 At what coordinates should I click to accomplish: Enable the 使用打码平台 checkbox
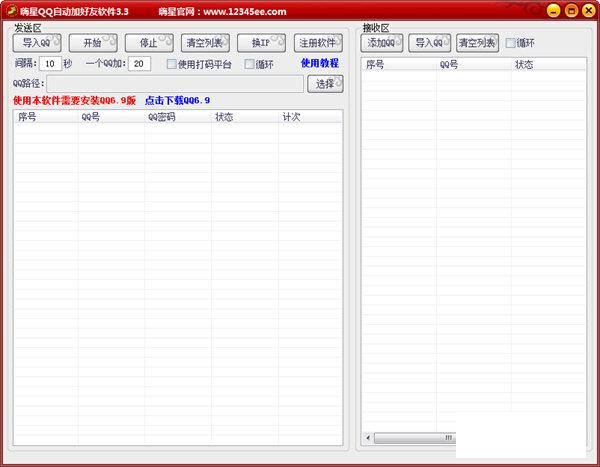pos(172,64)
